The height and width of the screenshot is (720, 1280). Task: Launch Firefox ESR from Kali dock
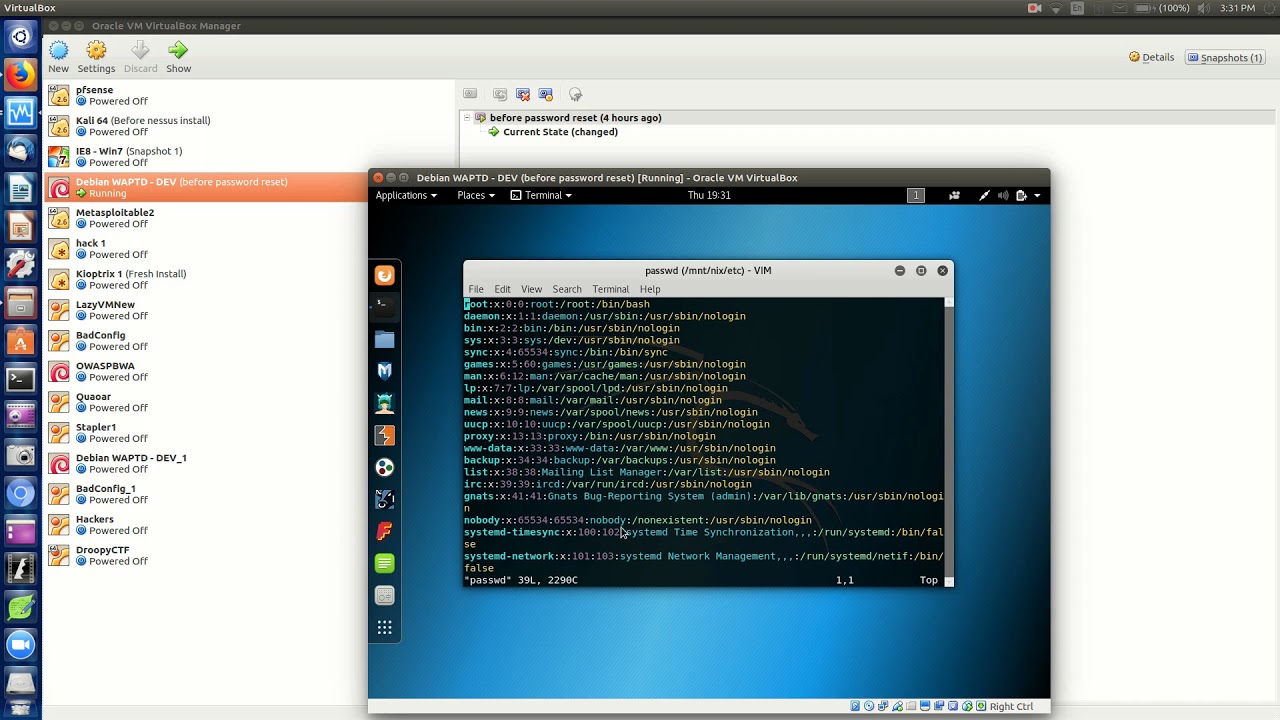[384, 275]
